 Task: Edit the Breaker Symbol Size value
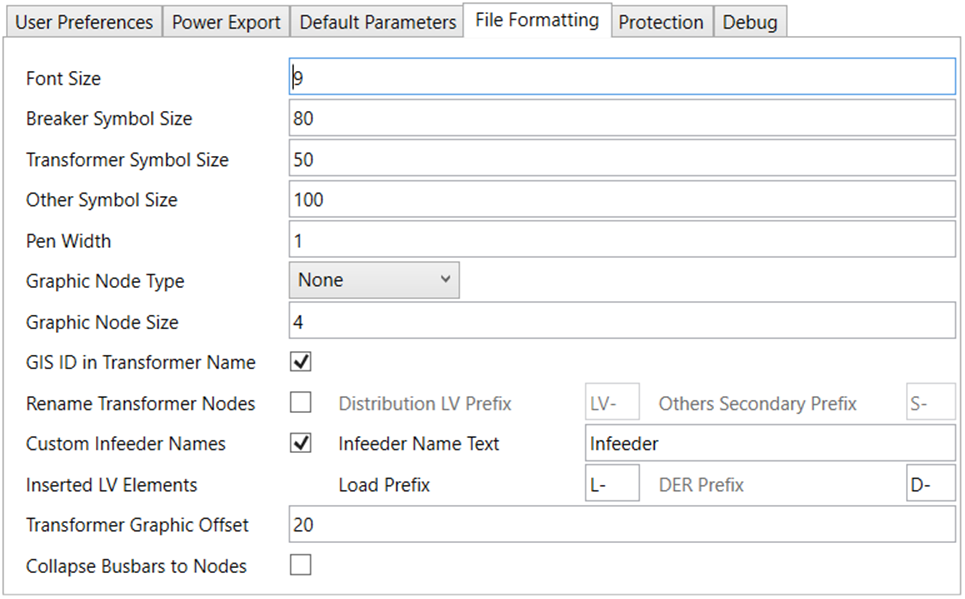click(620, 117)
